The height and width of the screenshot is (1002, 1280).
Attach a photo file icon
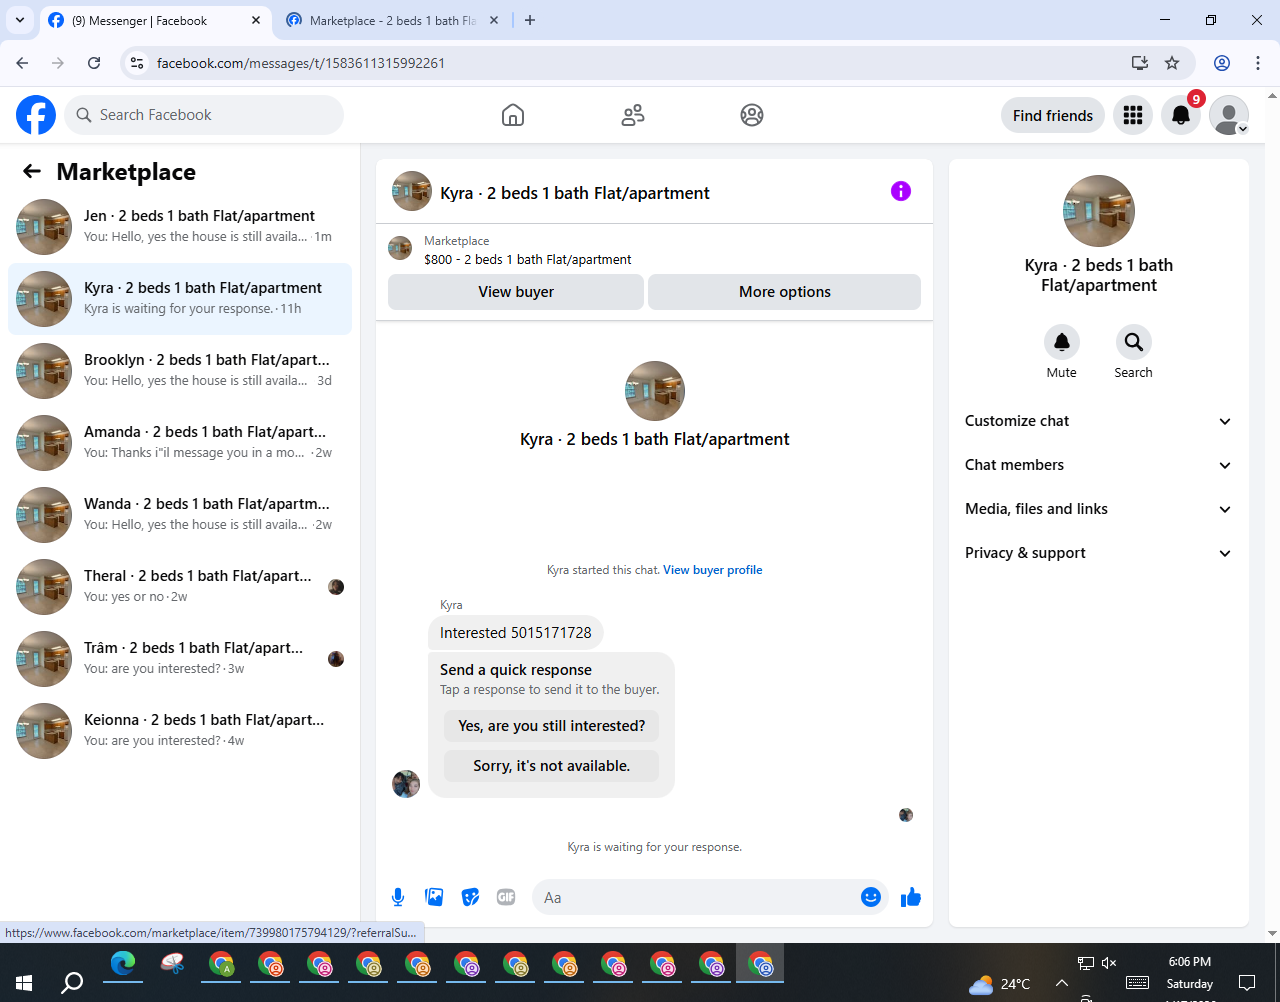click(434, 897)
